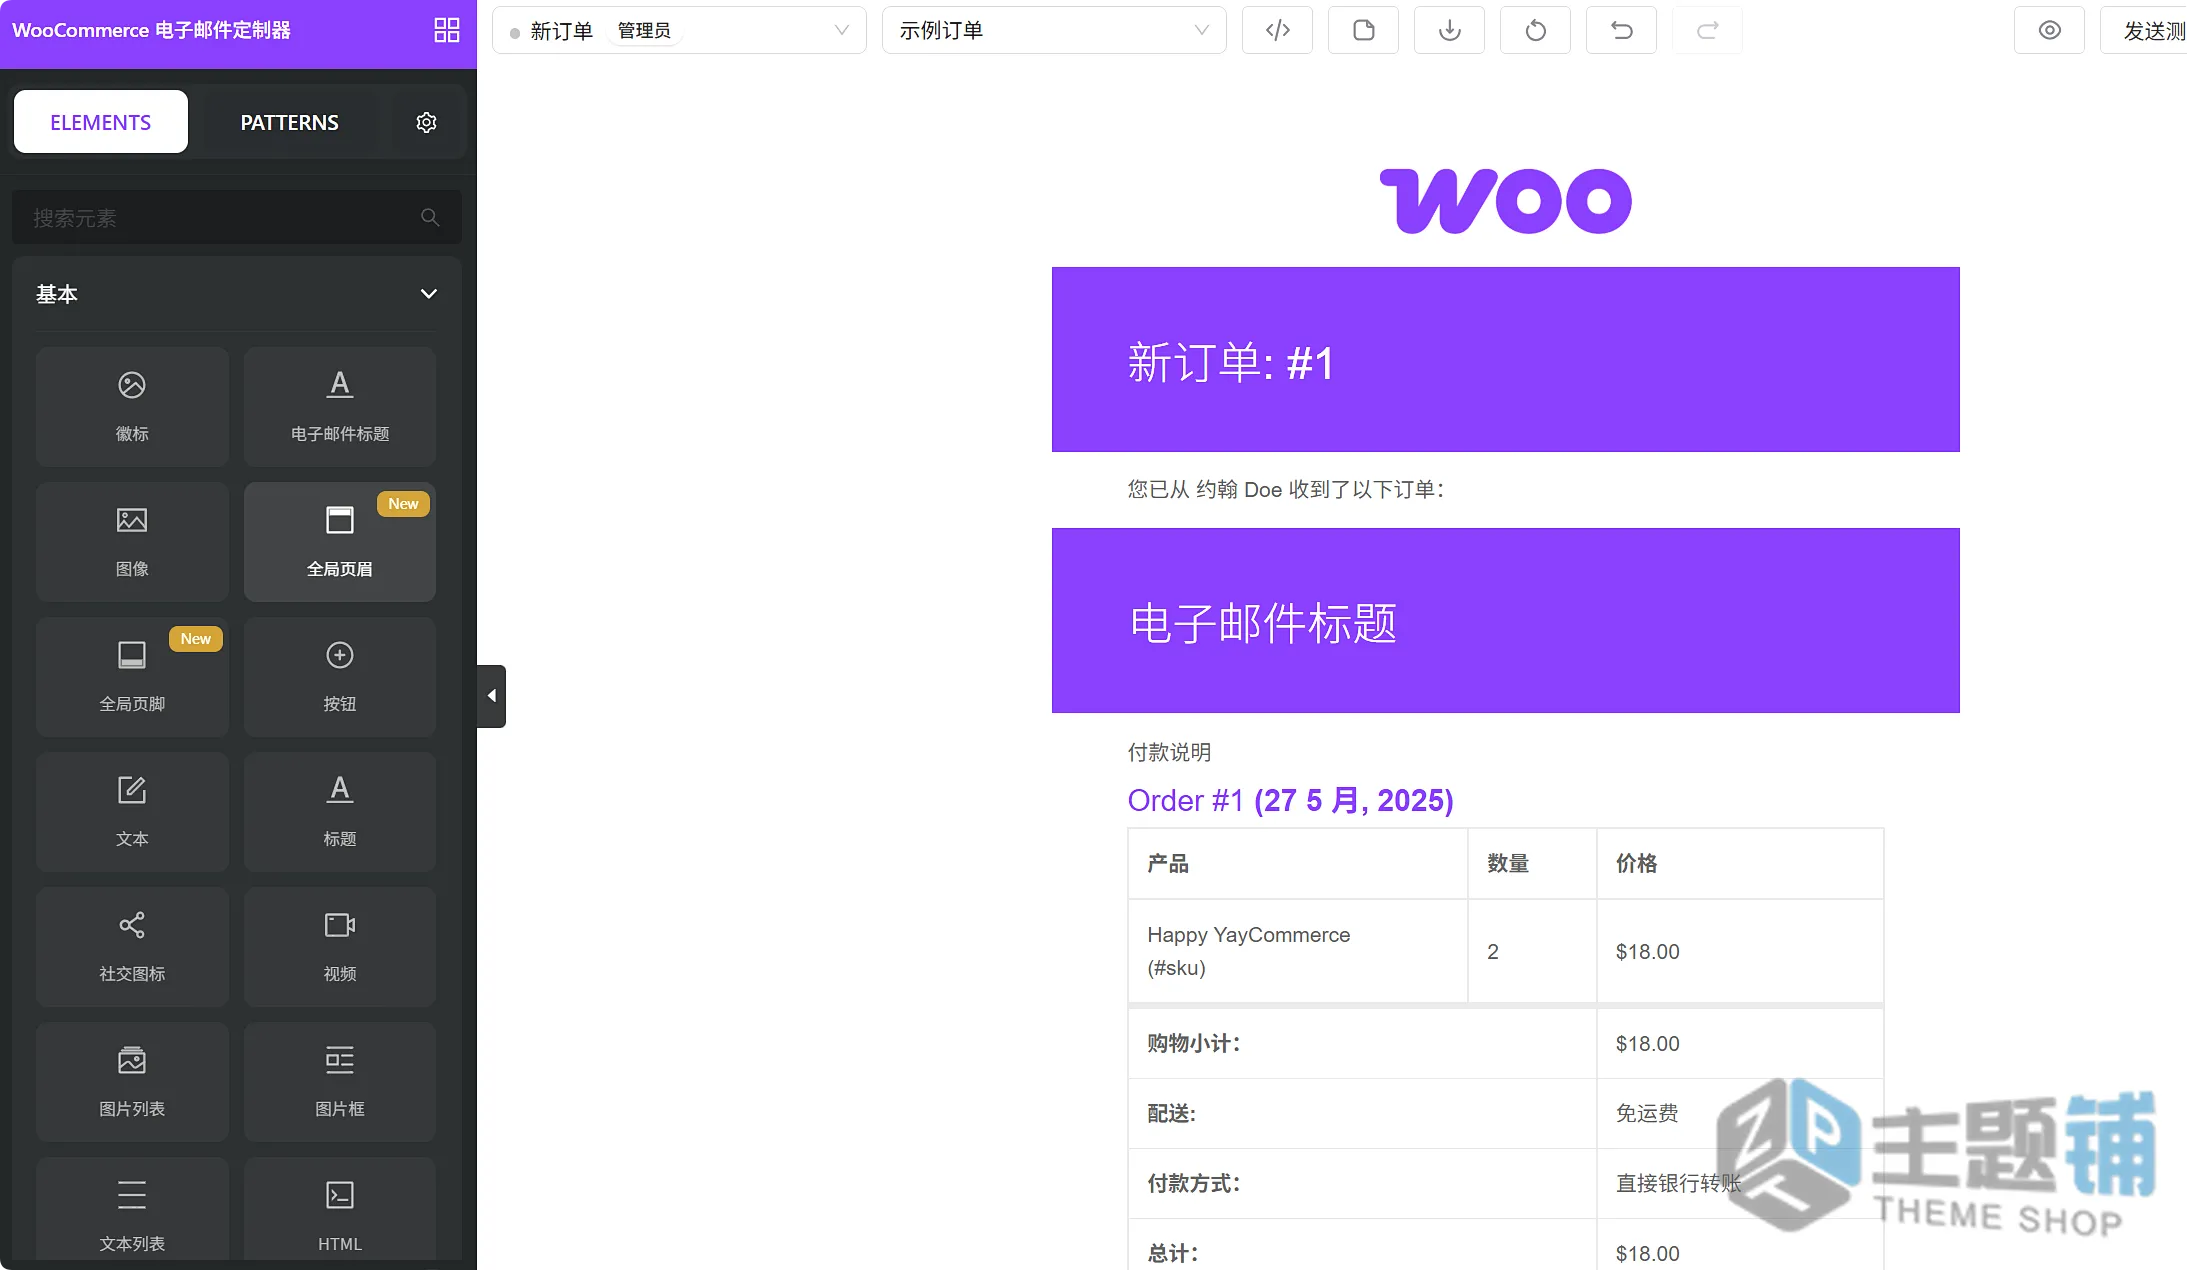Collapse the 基本 elements section

(237, 294)
